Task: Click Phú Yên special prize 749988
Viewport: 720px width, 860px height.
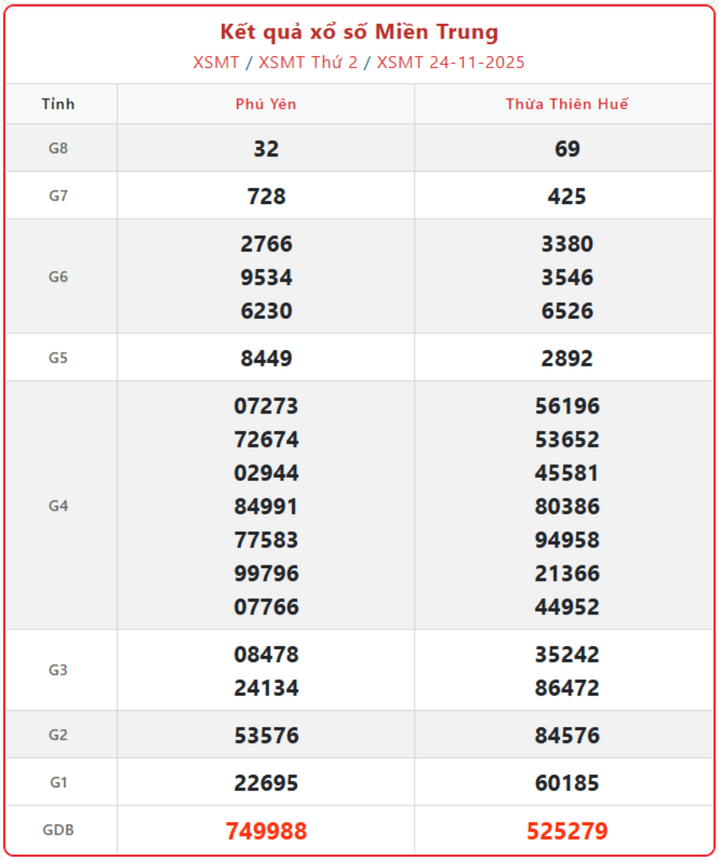Action: point(266,831)
